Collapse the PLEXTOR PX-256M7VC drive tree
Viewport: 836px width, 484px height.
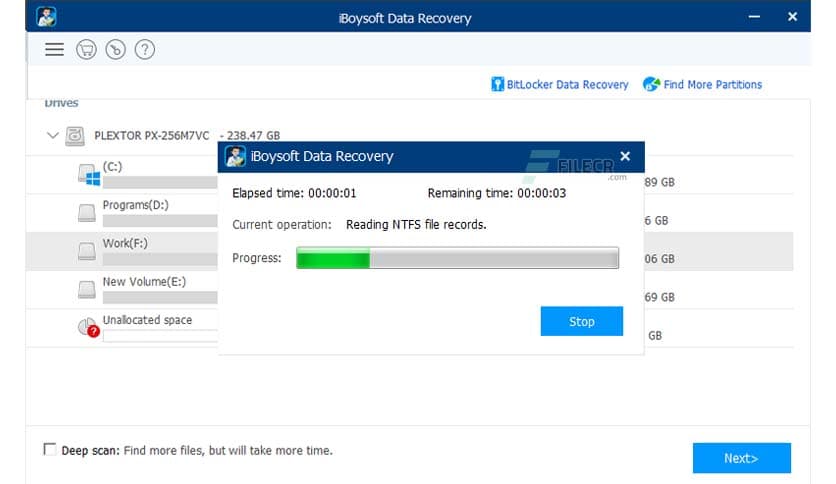[x=52, y=135]
